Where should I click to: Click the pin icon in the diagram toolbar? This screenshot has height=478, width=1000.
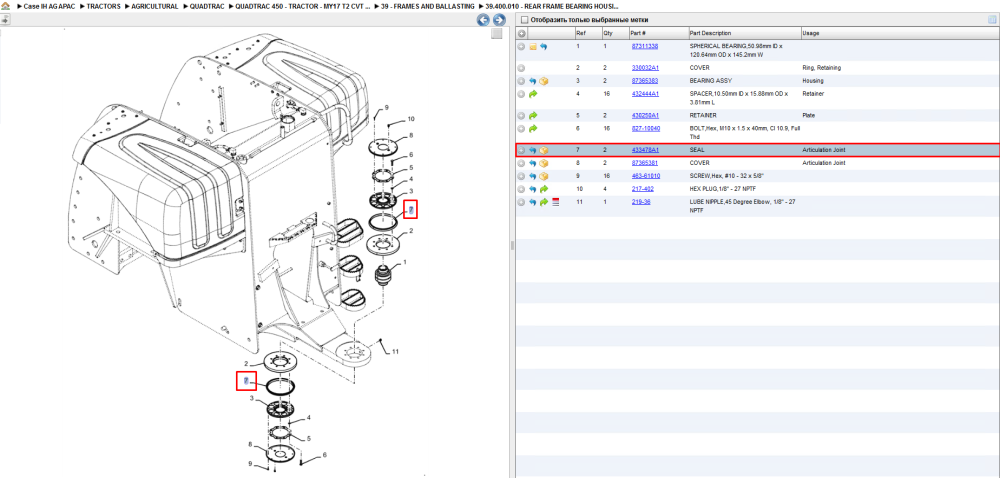click(x=5, y=18)
